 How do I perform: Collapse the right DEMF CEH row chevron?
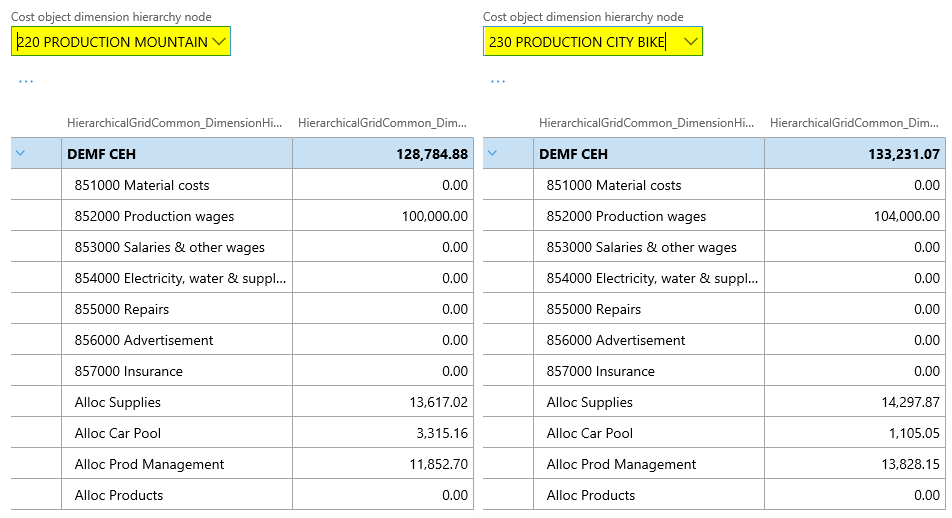pyautogui.click(x=494, y=154)
